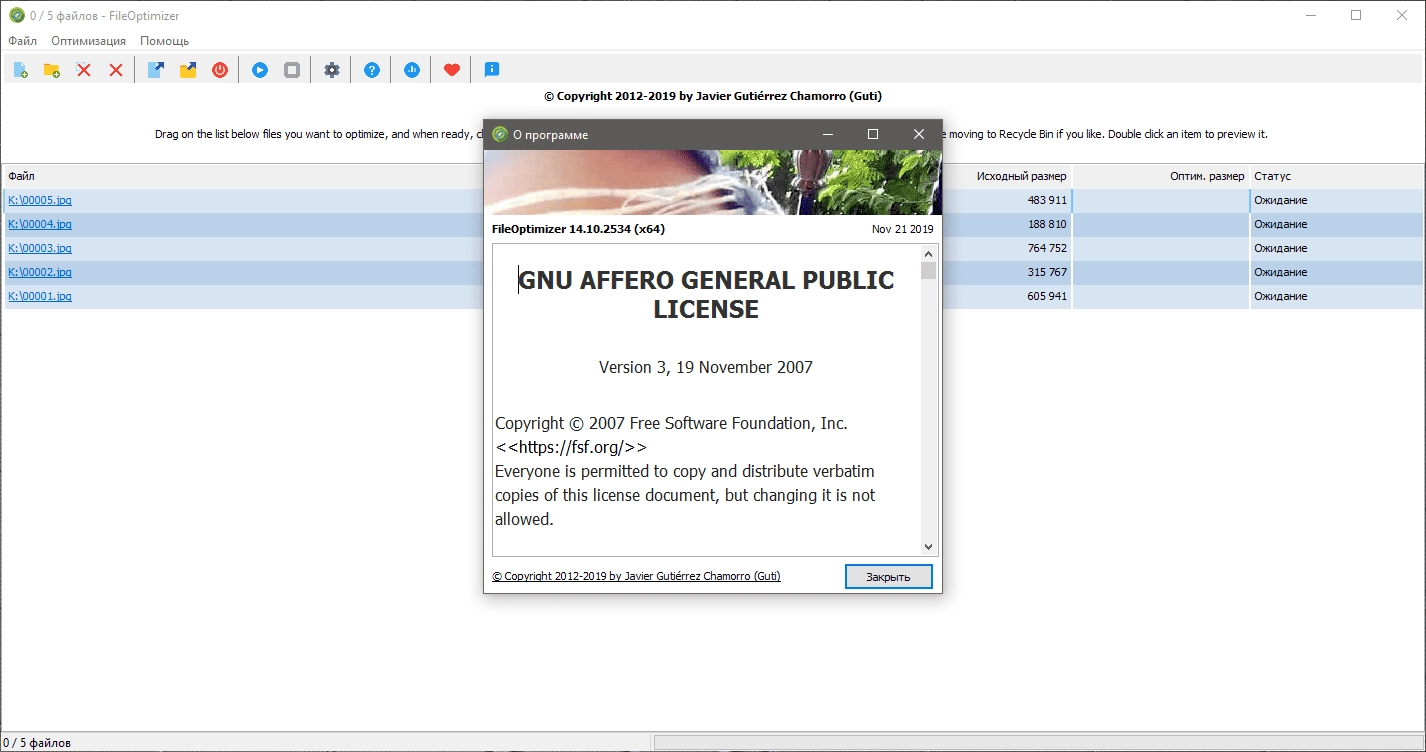
Task: Click the red power button icon
Action: (220, 70)
